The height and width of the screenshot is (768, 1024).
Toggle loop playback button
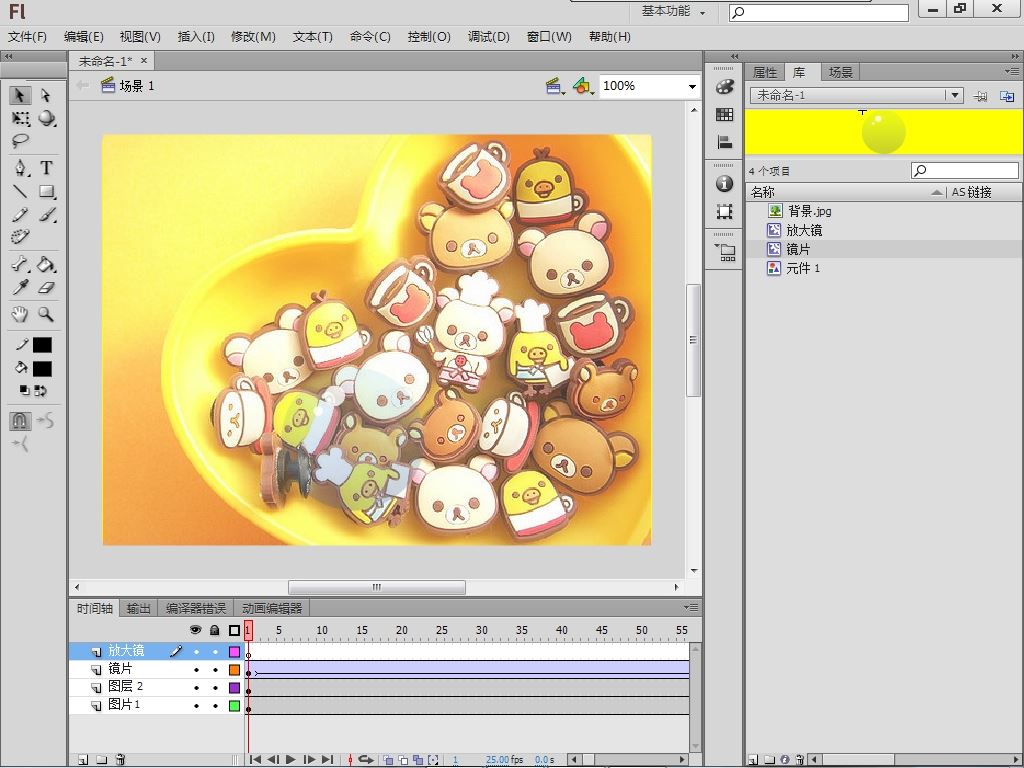(x=366, y=760)
